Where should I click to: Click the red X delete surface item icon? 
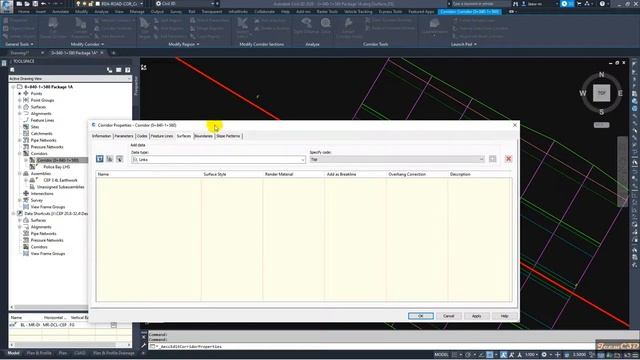pos(509,159)
